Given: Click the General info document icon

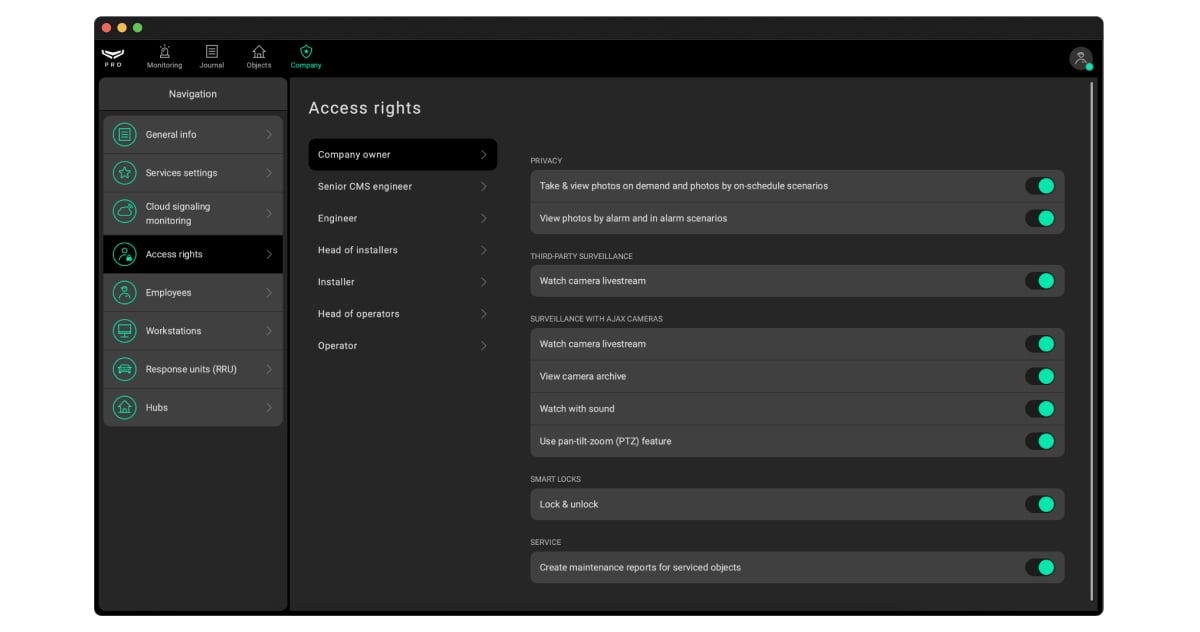Looking at the screenshot, I should point(124,135).
